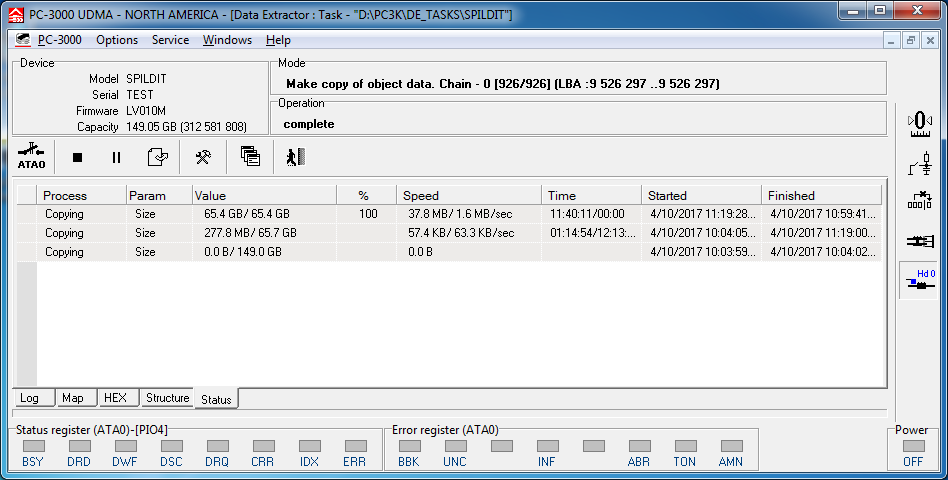948x480 pixels.
Task: Open the Service menu
Action: point(170,40)
